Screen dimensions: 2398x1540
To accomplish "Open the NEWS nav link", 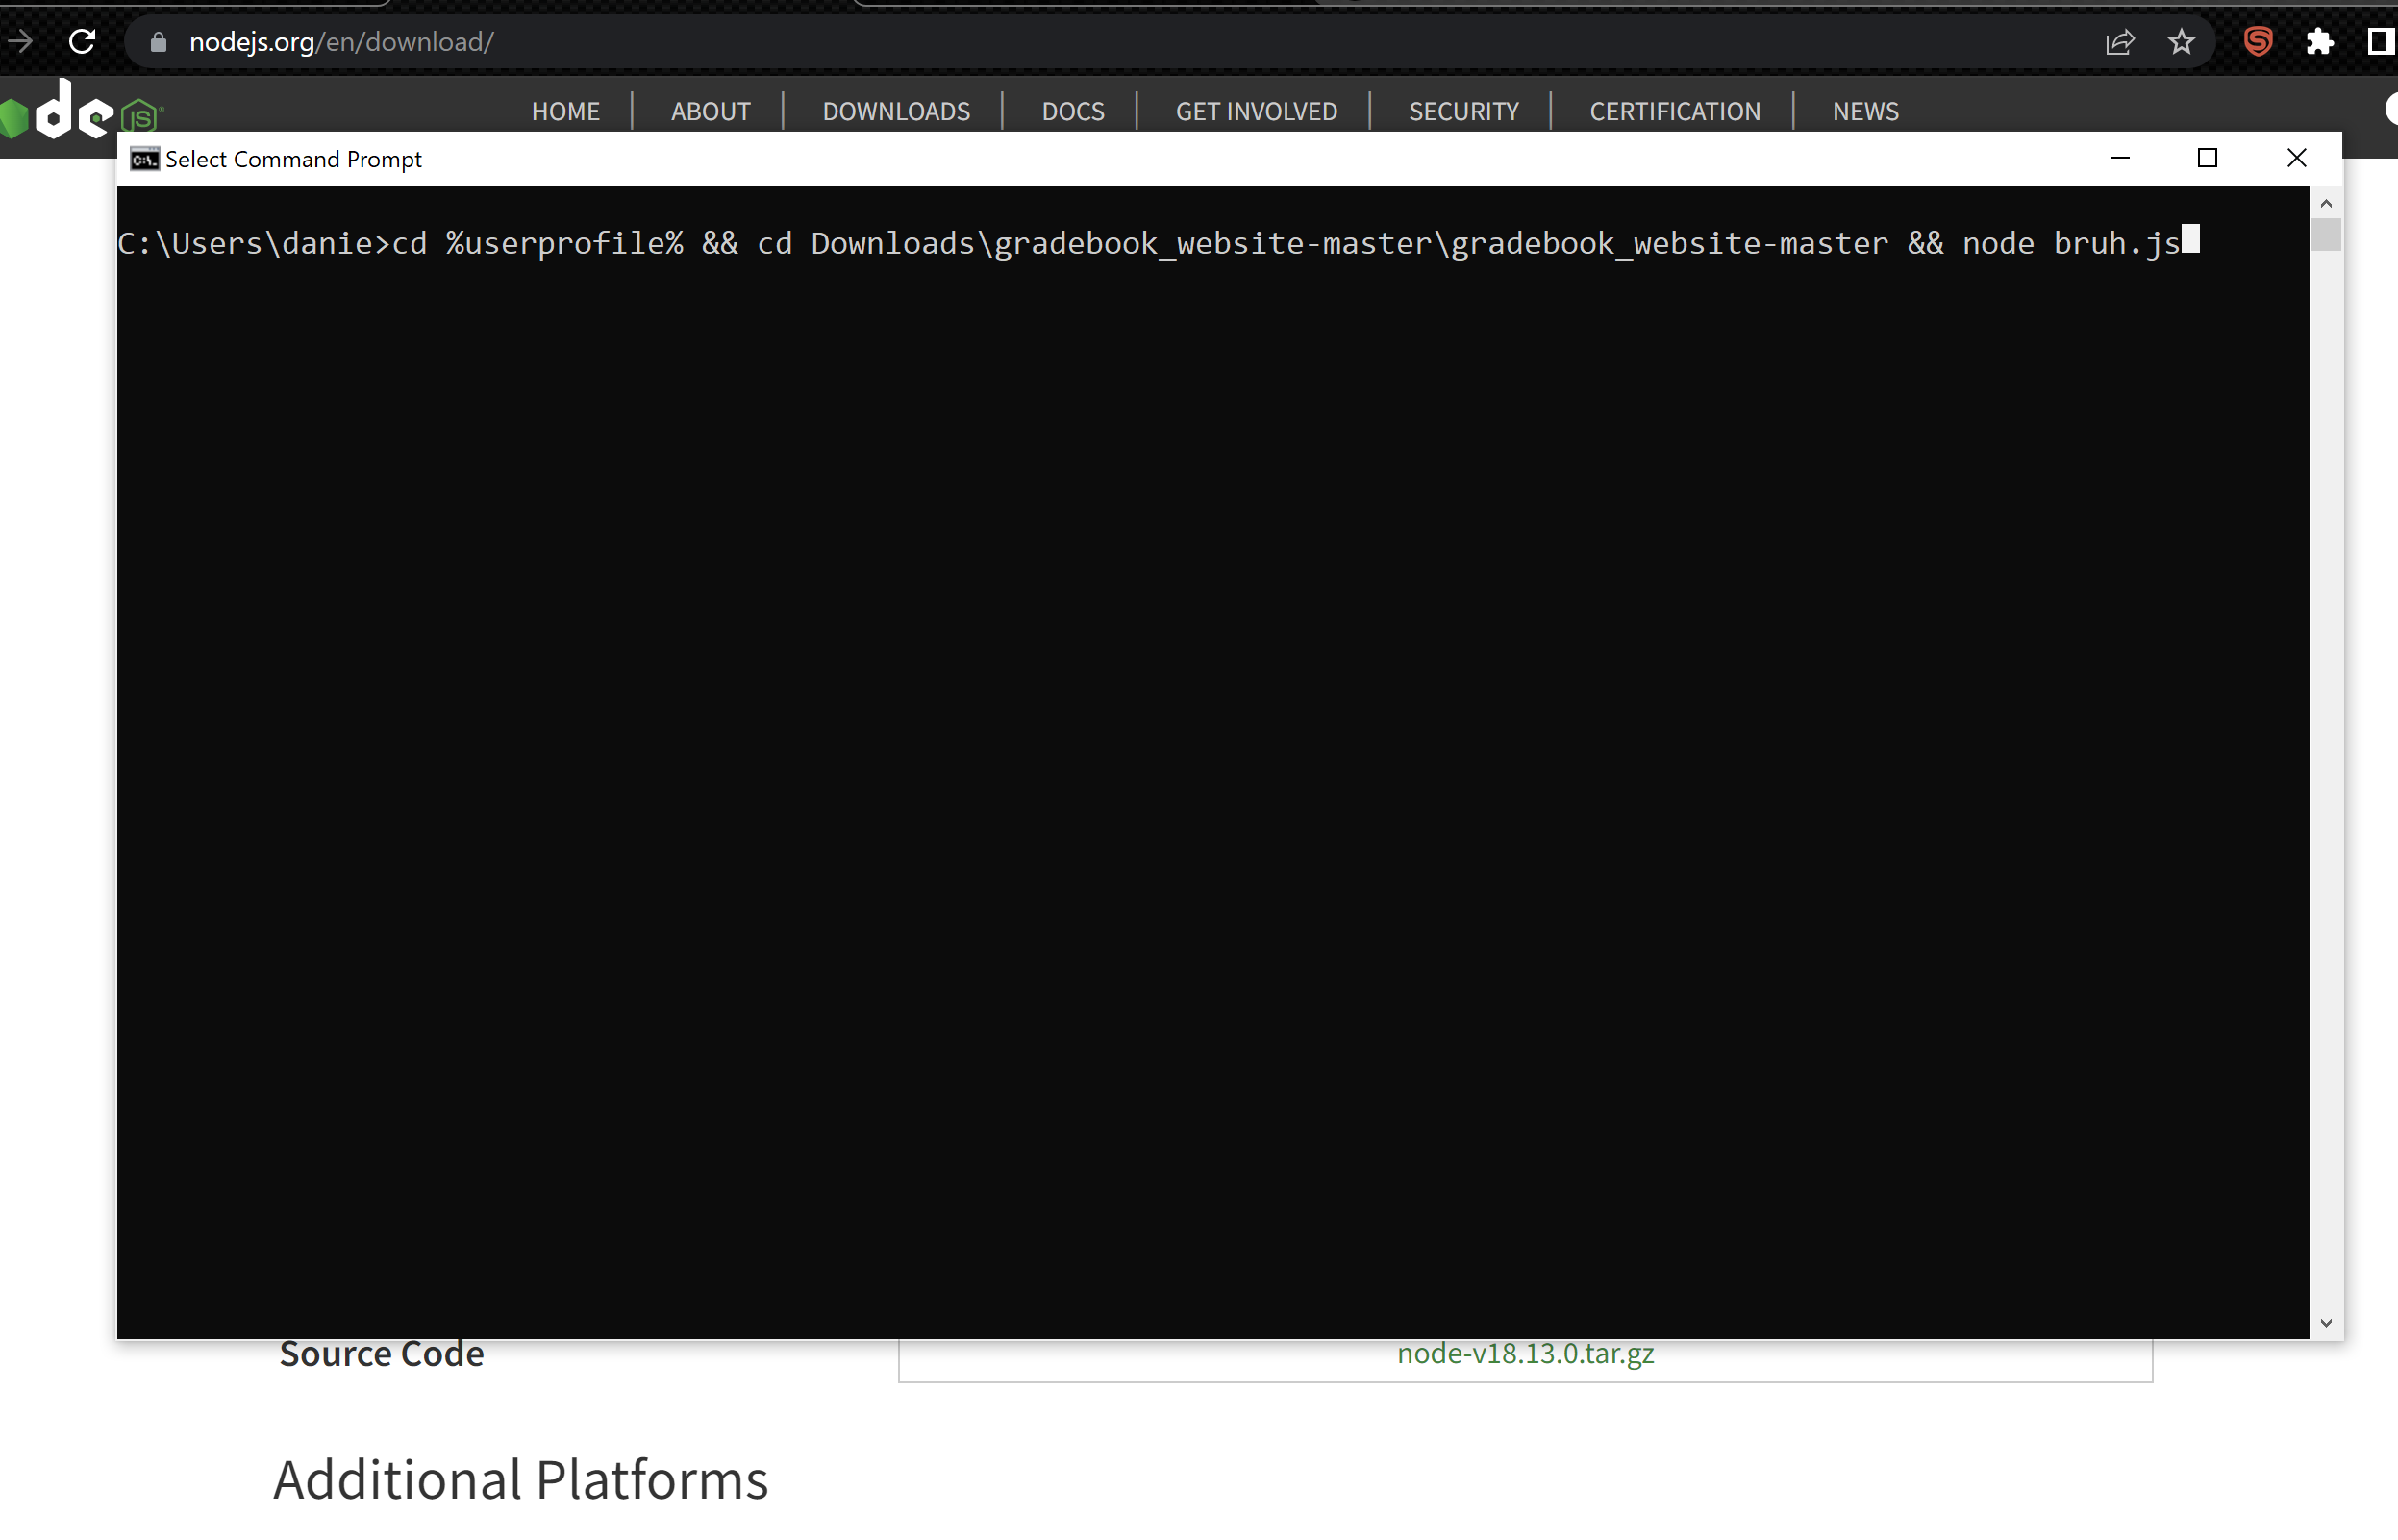I will 1864,111.
